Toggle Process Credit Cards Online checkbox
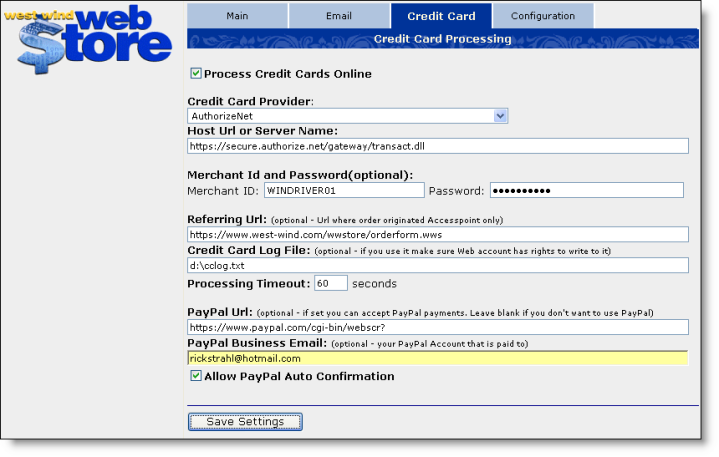 pyautogui.click(x=196, y=74)
